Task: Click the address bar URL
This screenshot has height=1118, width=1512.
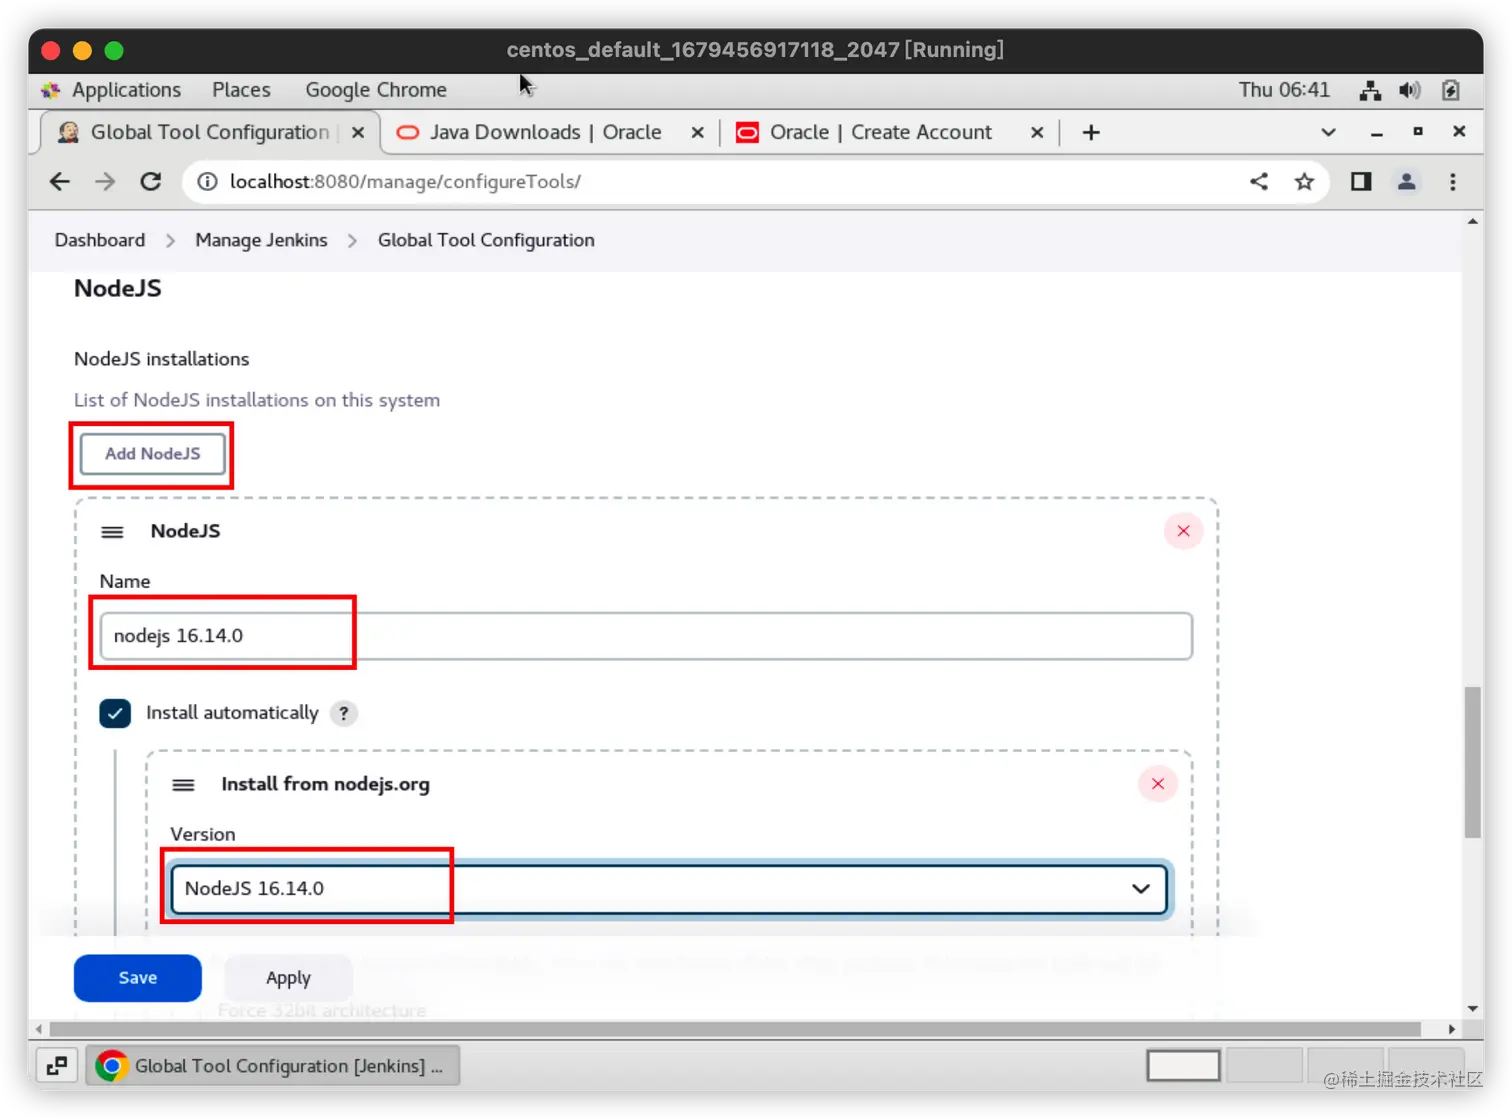Action: pos(405,181)
